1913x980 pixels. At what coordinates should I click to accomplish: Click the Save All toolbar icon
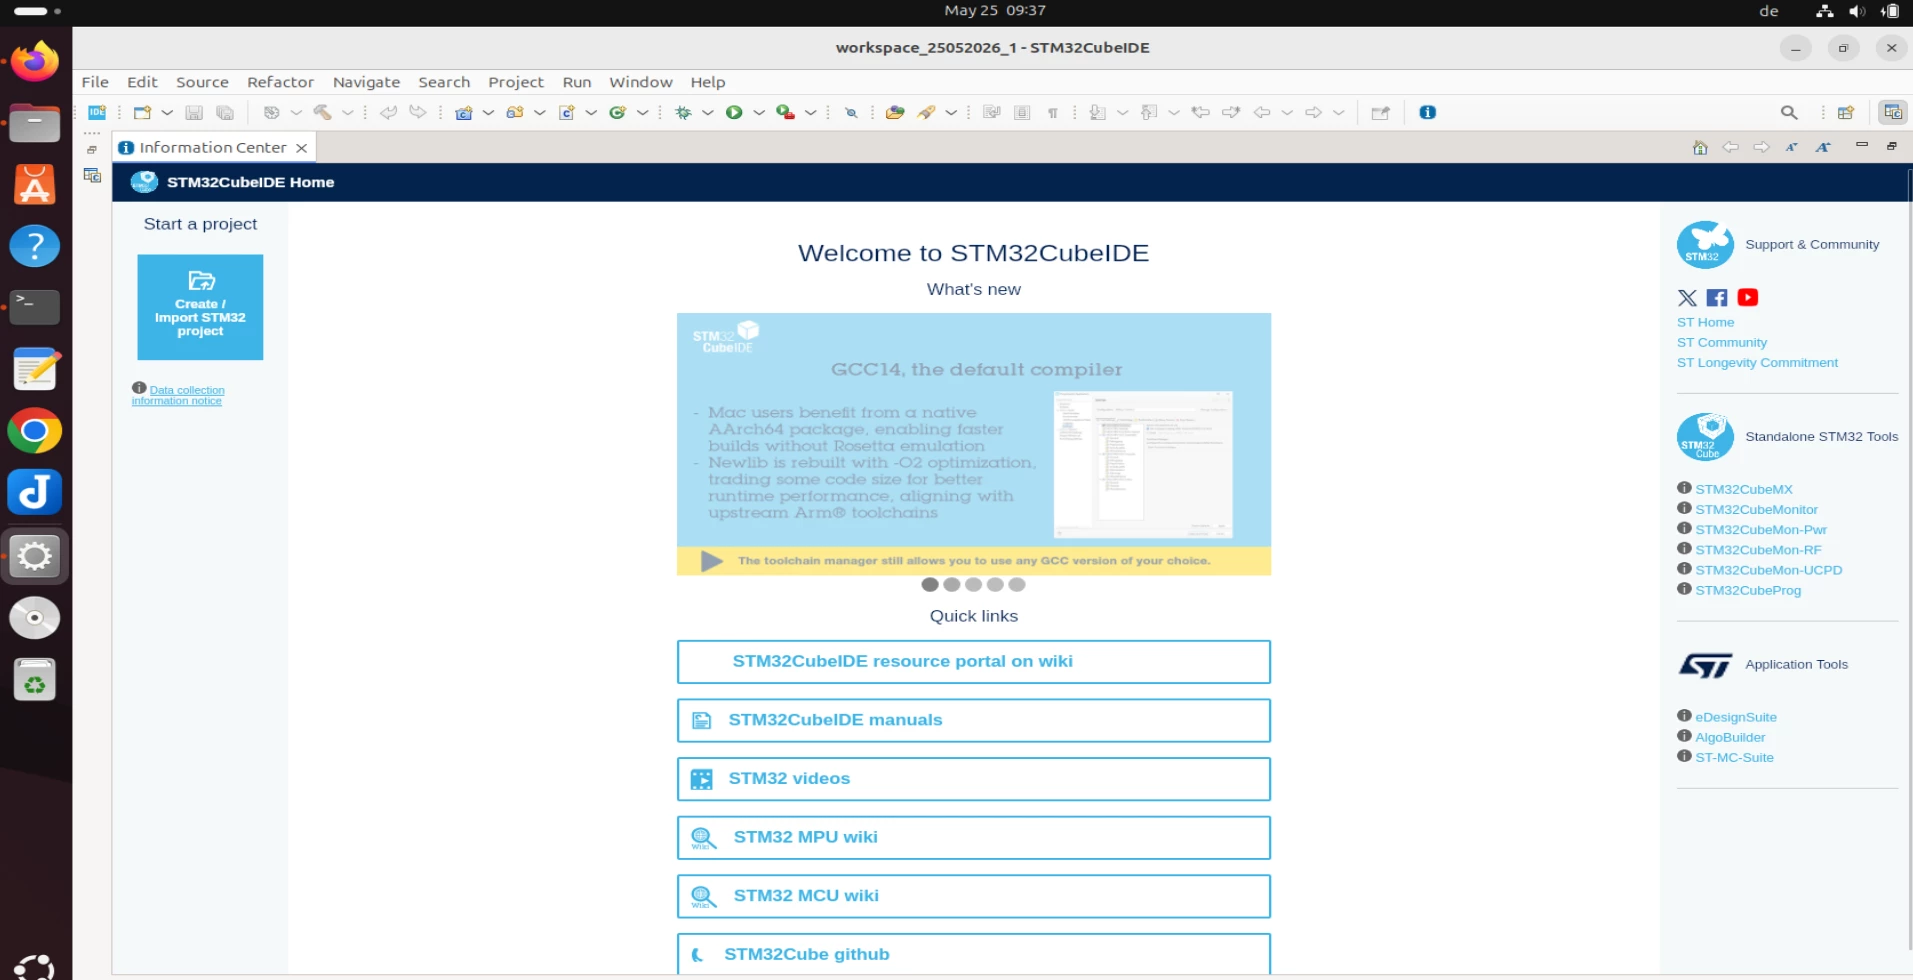point(225,113)
